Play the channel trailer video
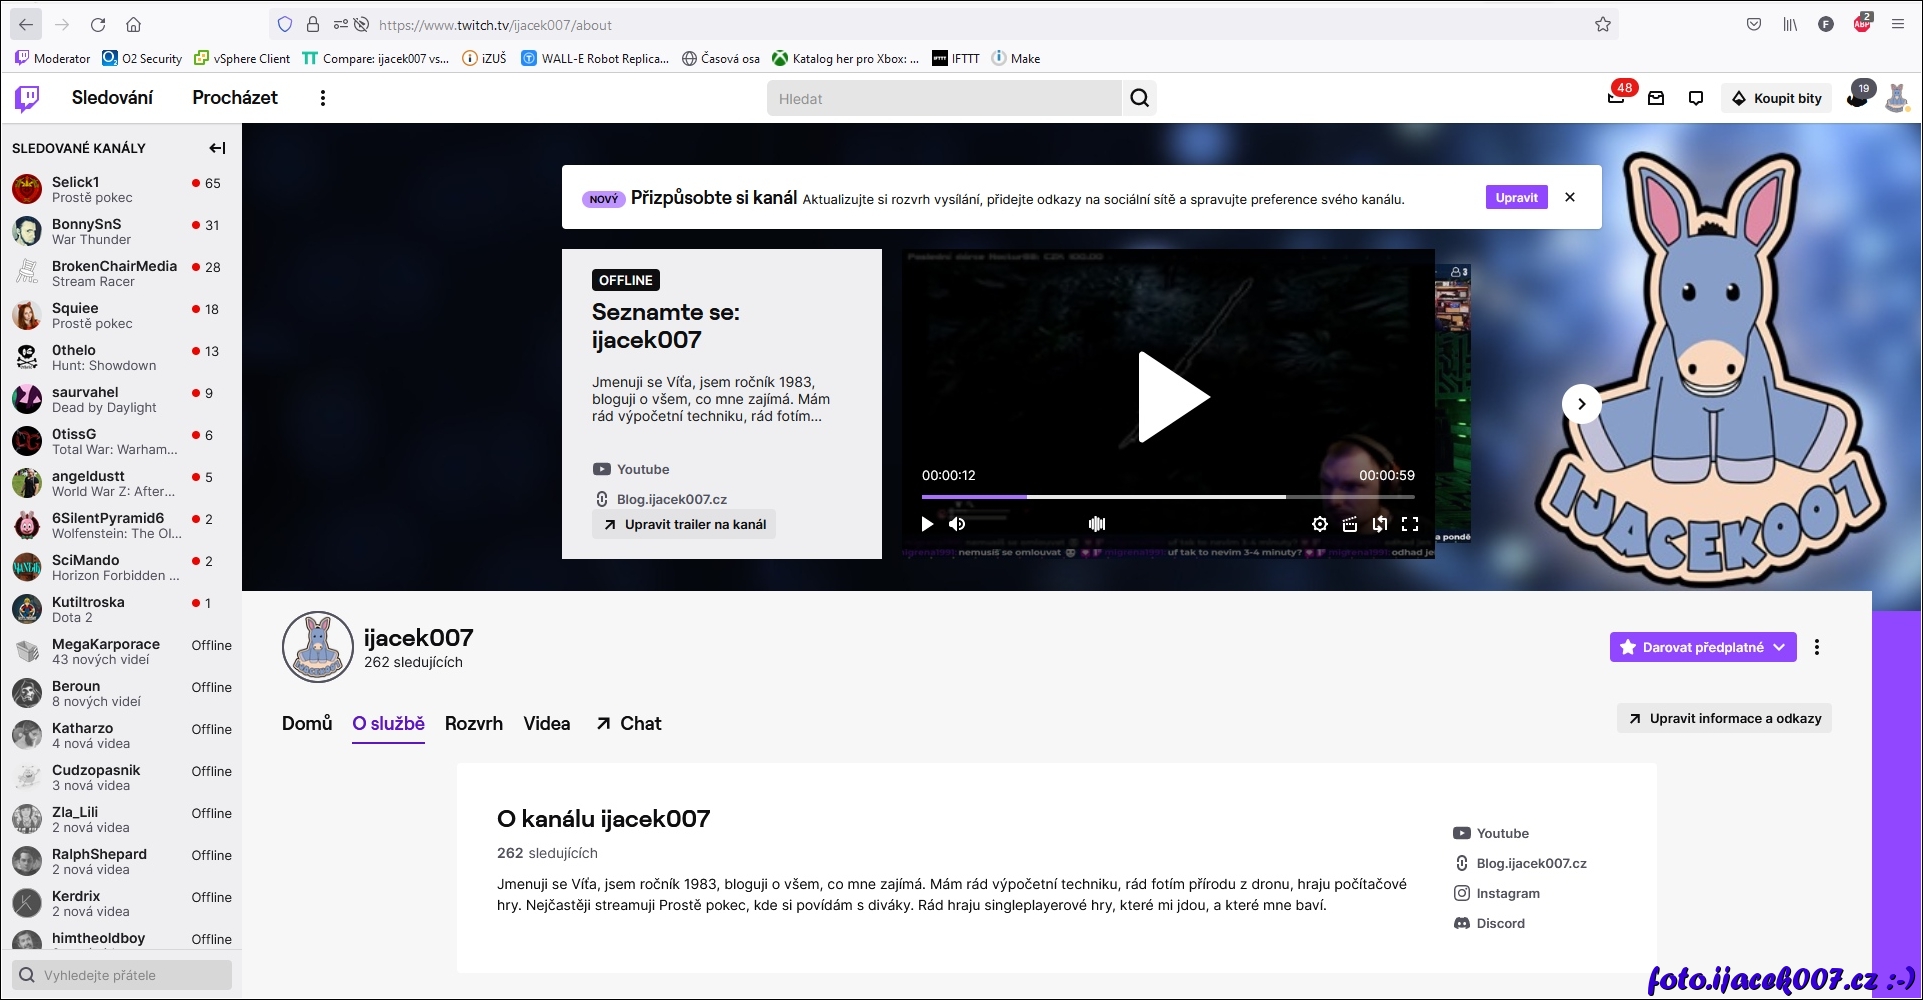 pyautogui.click(x=1171, y=397)
